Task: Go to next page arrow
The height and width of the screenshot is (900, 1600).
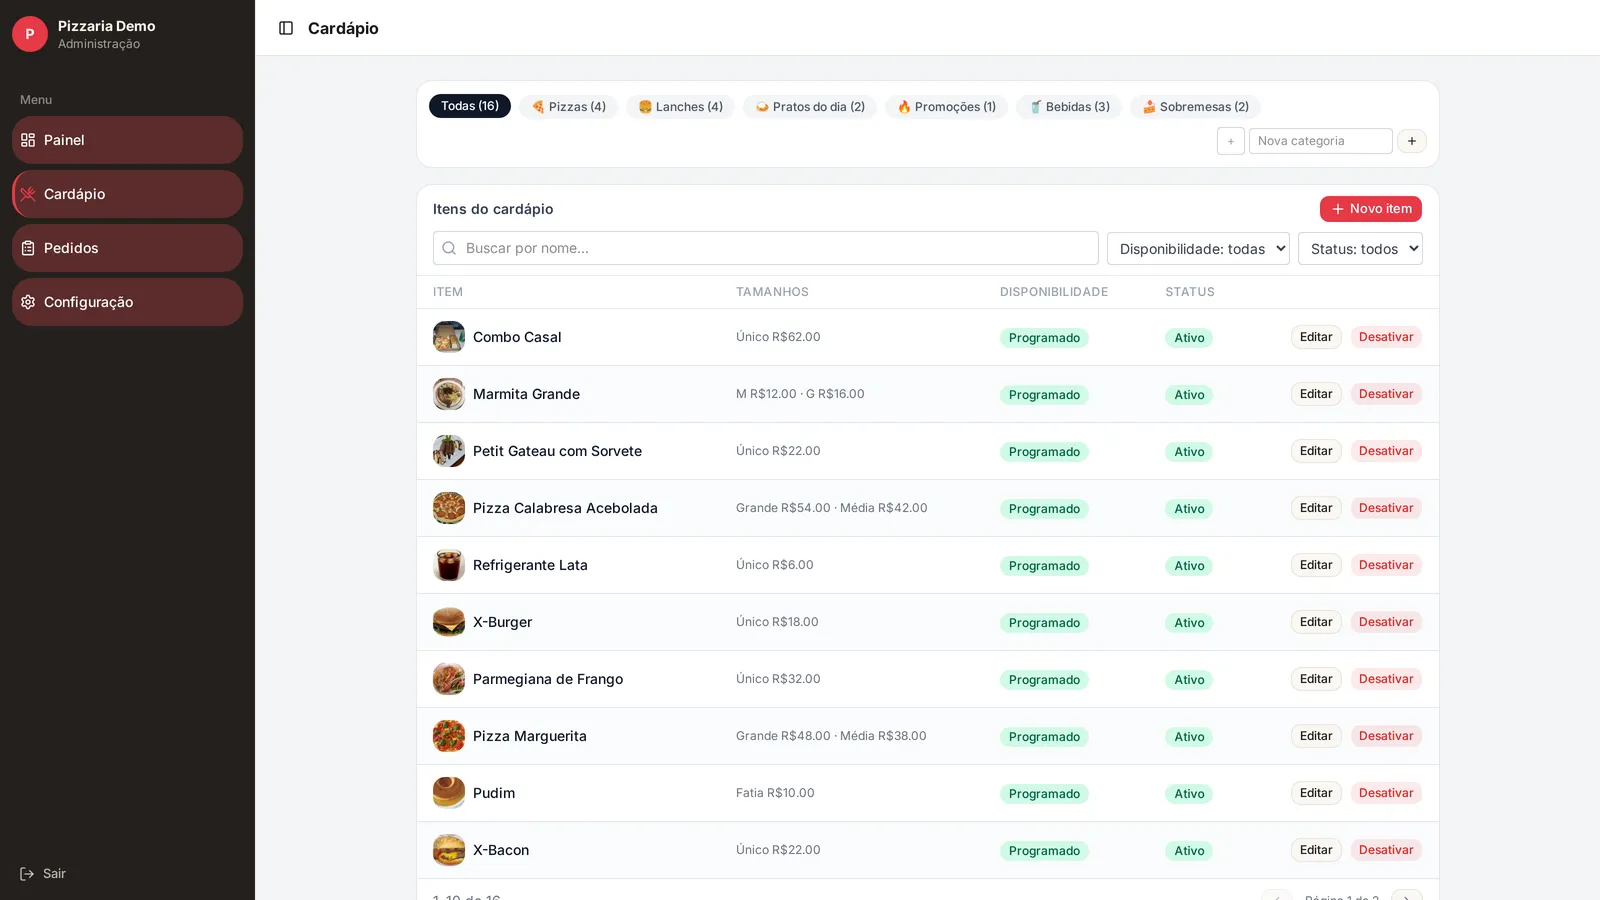Action: click(x=1406, y=895)
